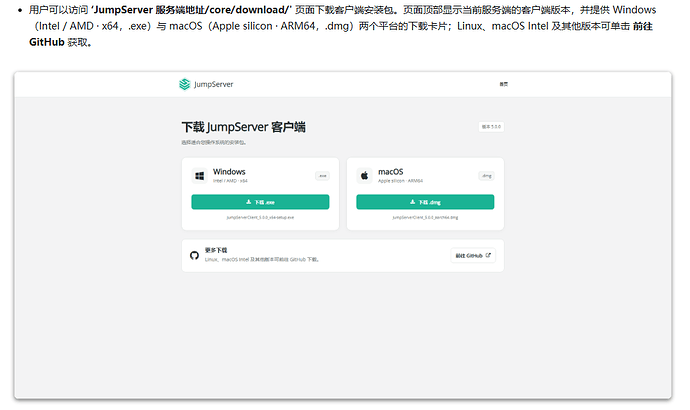Image resolution: width=690 pixels, height=410 pixels.
Task: Click the bold '/core/download/' path in paragraph
Action: [x=245, y=10]
